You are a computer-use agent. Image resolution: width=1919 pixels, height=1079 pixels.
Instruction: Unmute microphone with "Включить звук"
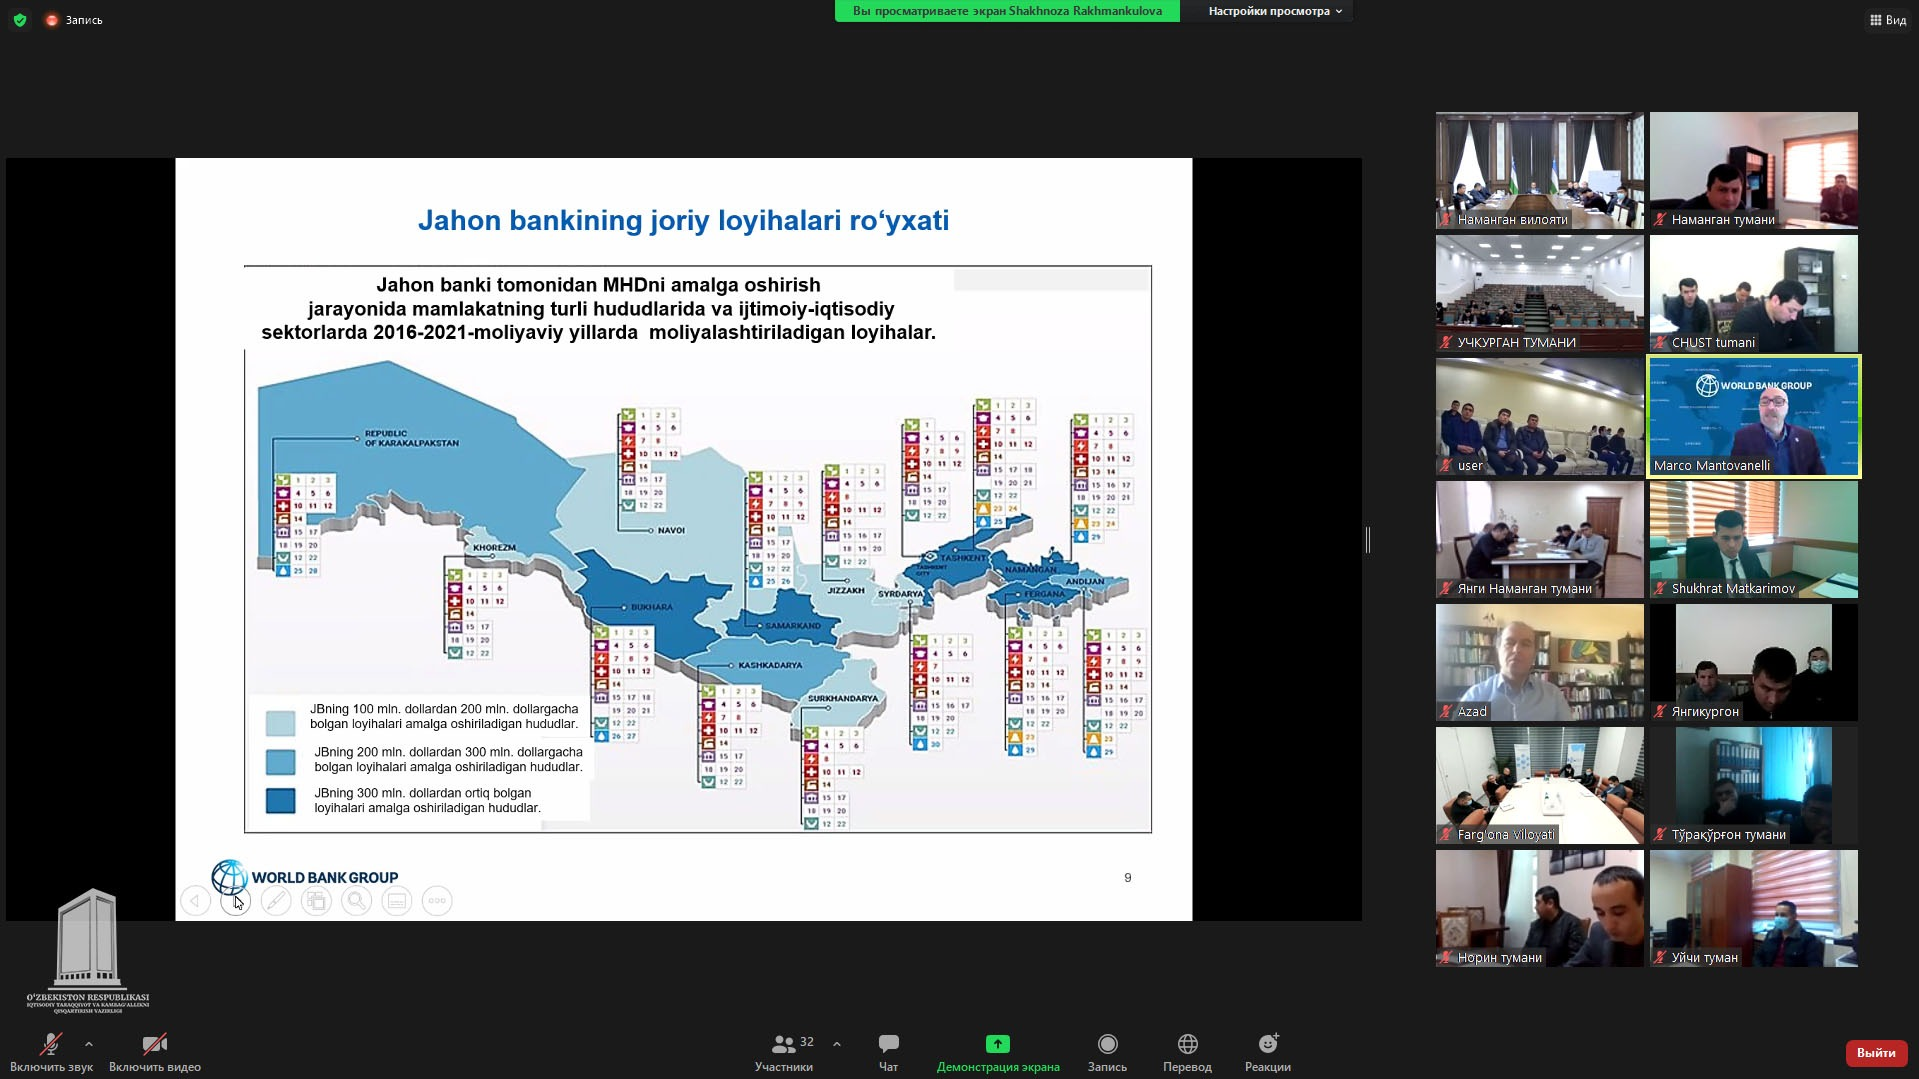[51, 1053]
